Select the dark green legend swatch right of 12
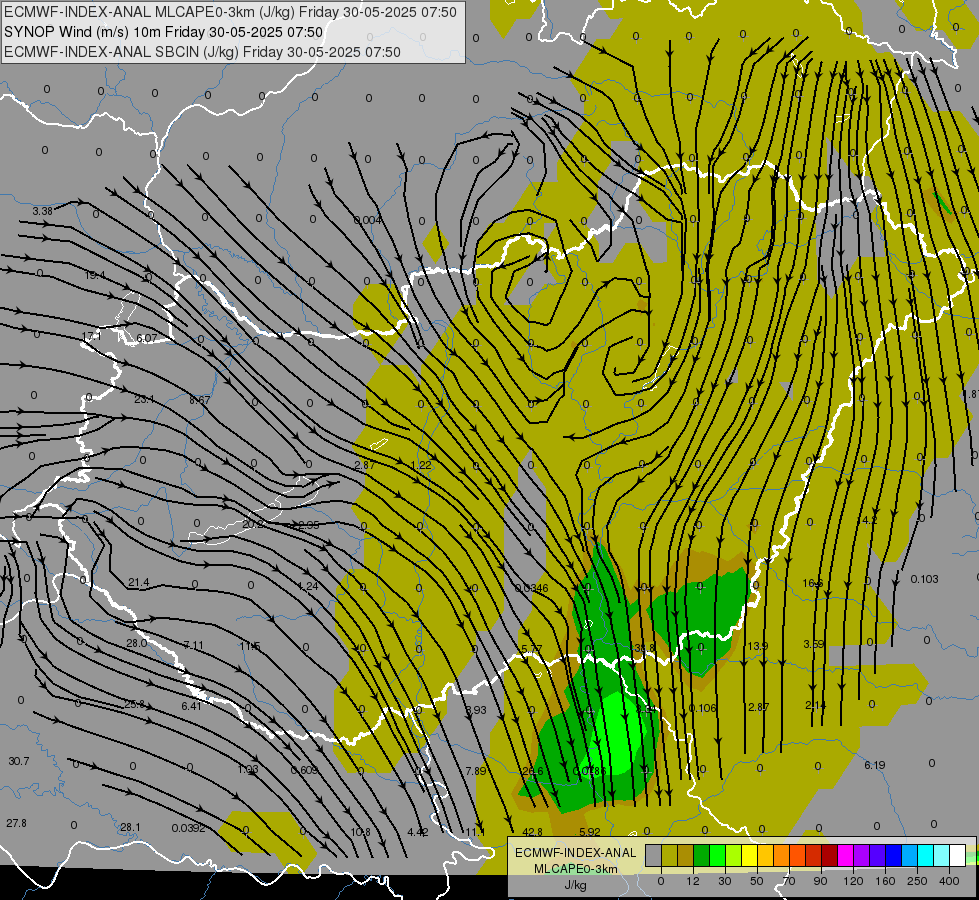This screenshot has height=900, width=979. point(702,855)
